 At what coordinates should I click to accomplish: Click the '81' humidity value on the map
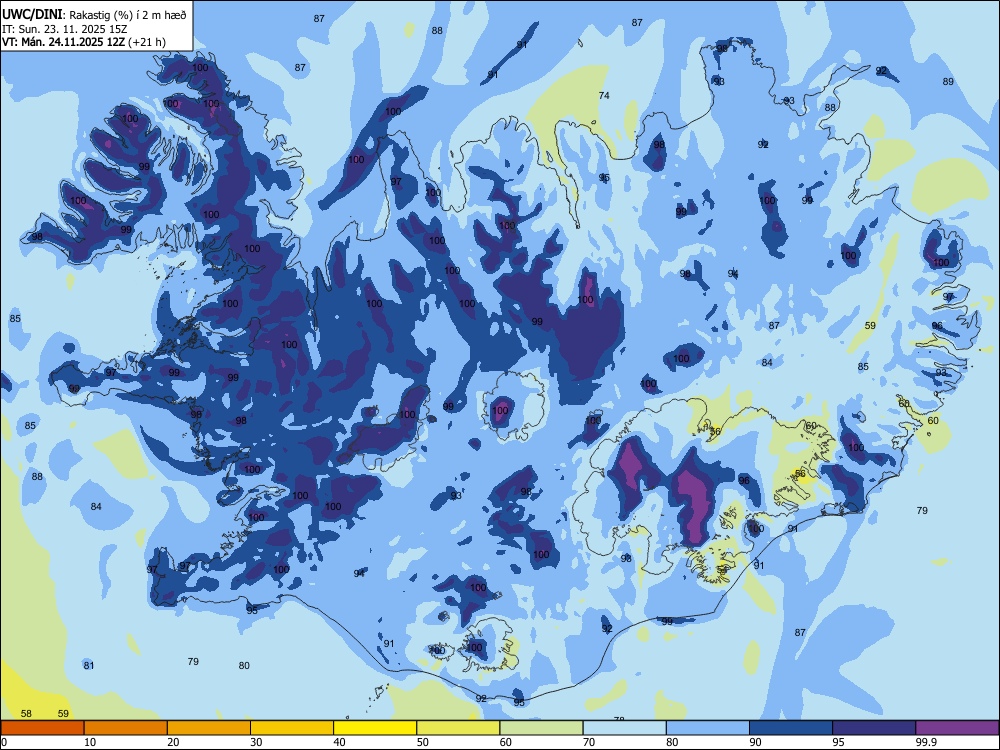coord(89,666)
